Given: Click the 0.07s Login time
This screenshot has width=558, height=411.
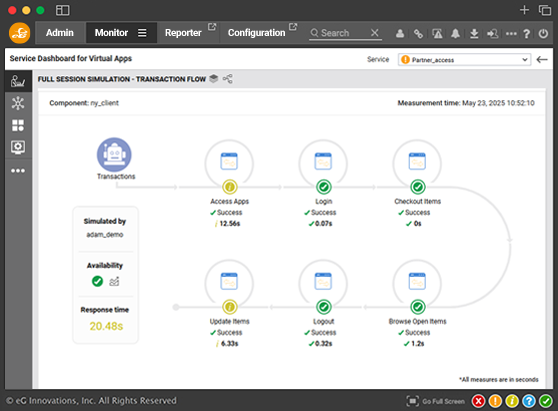Looking at the screenshot, I should pos(323,223).
